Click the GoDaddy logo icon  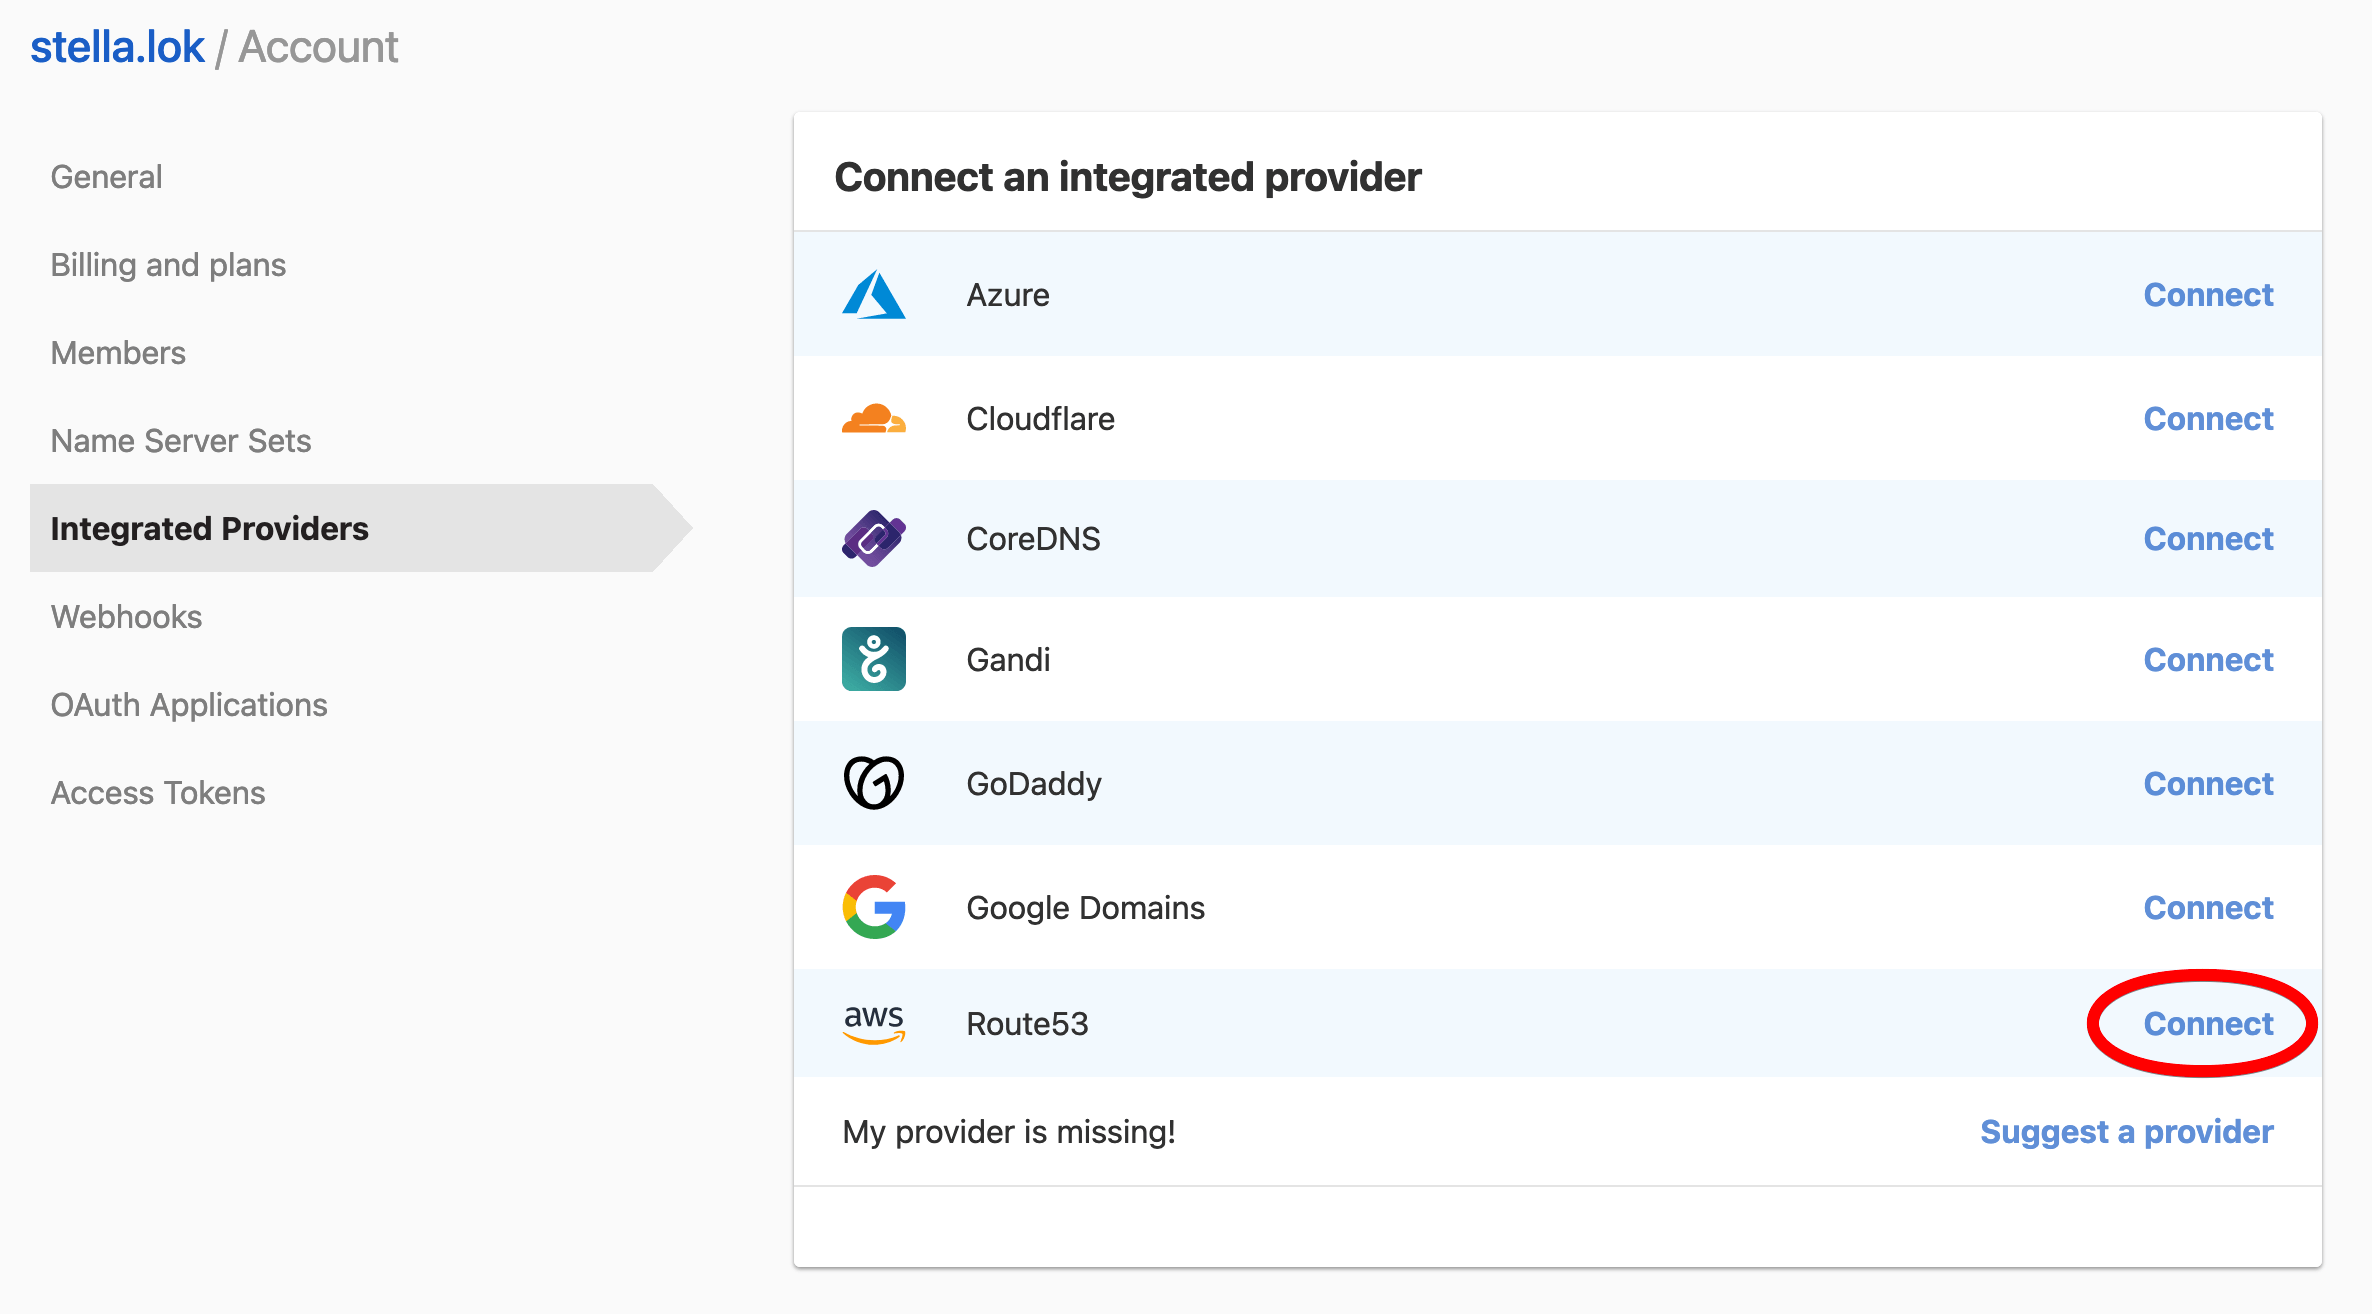[x=874, y=783]
